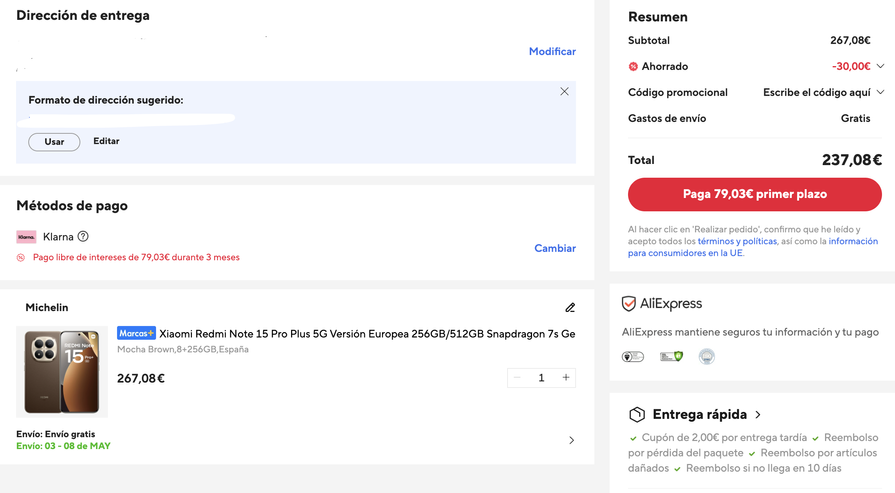Click the Entrega rápida heading
895x493 pixels.
699,414
